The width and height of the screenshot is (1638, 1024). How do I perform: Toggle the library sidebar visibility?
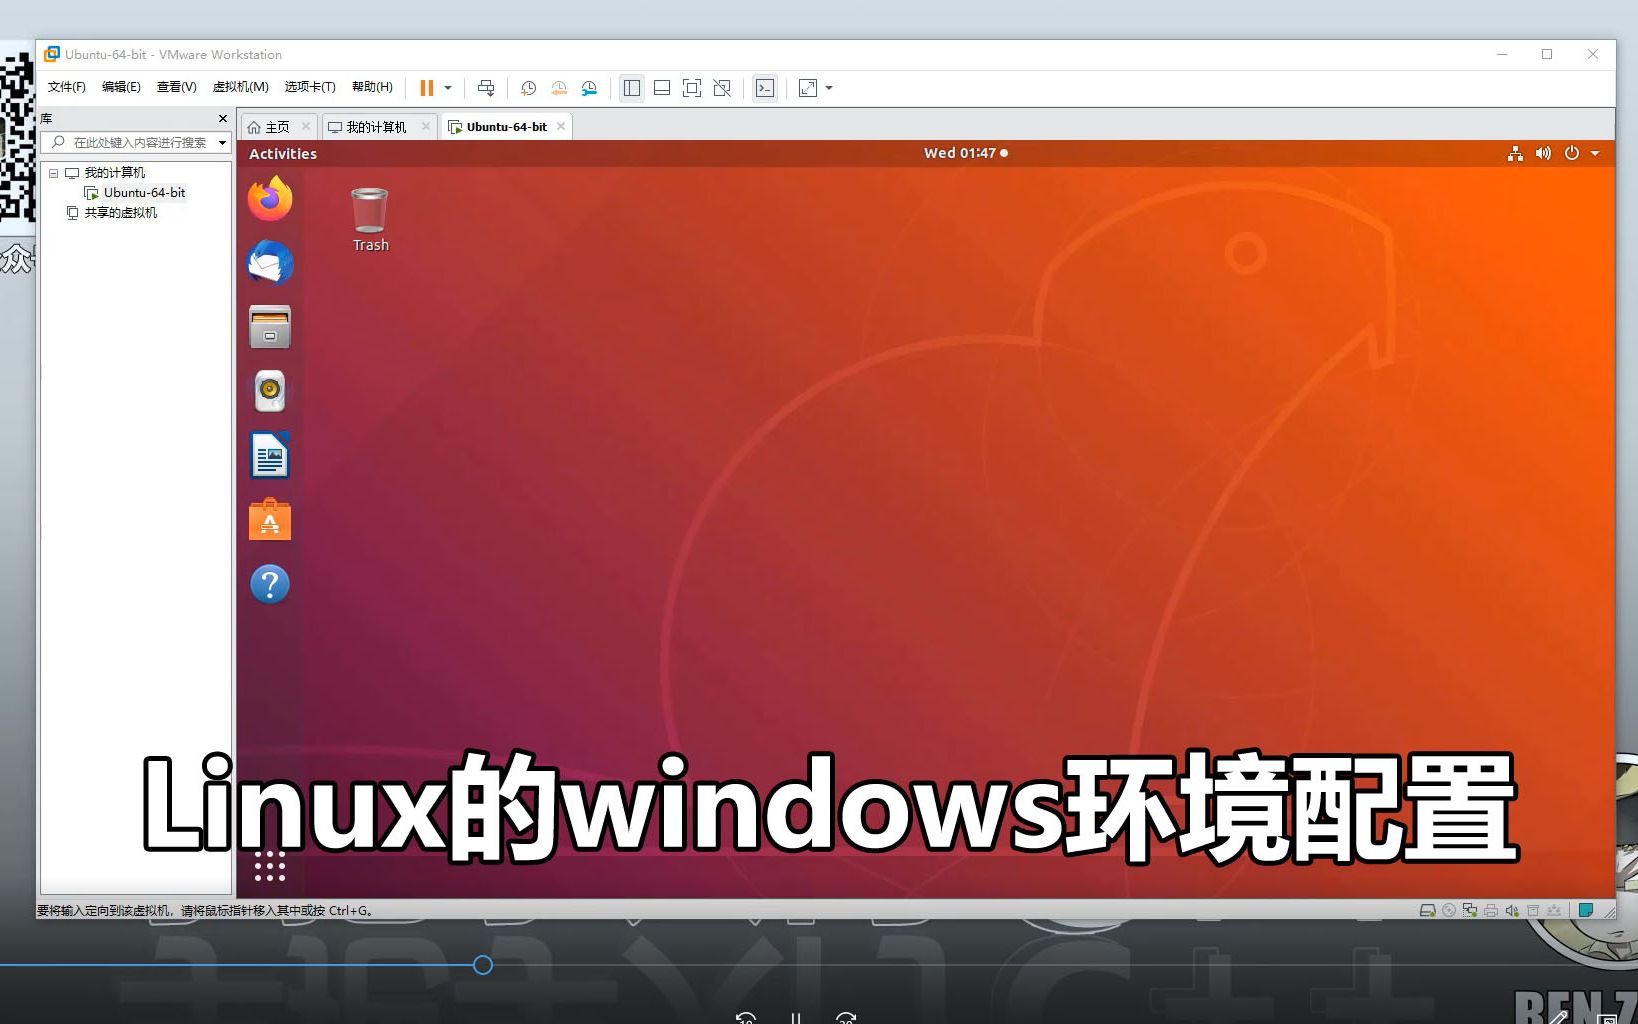pos(631,88)
